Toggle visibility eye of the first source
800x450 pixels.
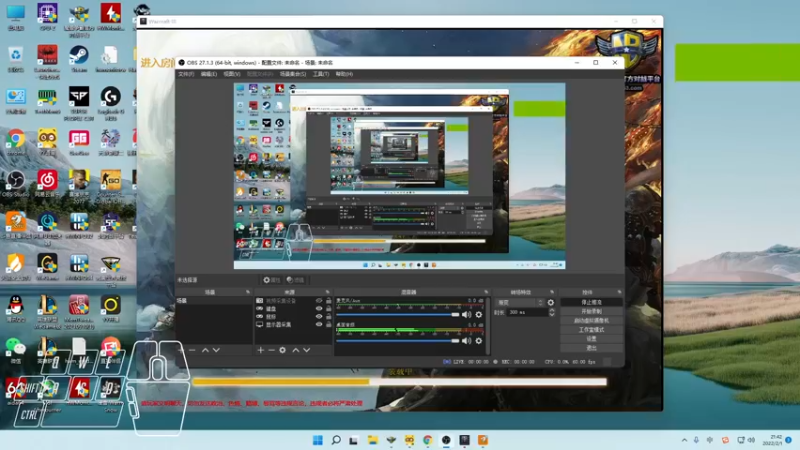[320, 301]
